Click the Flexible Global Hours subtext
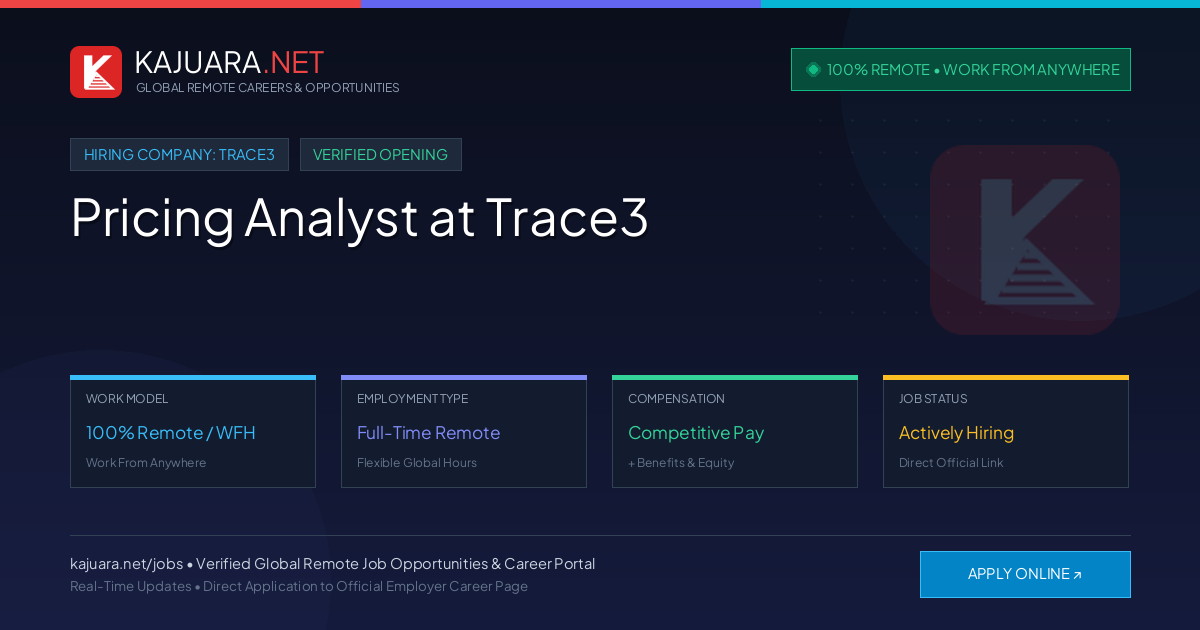1200x630 pixels. pyautogui.click(x=417, y=463)
